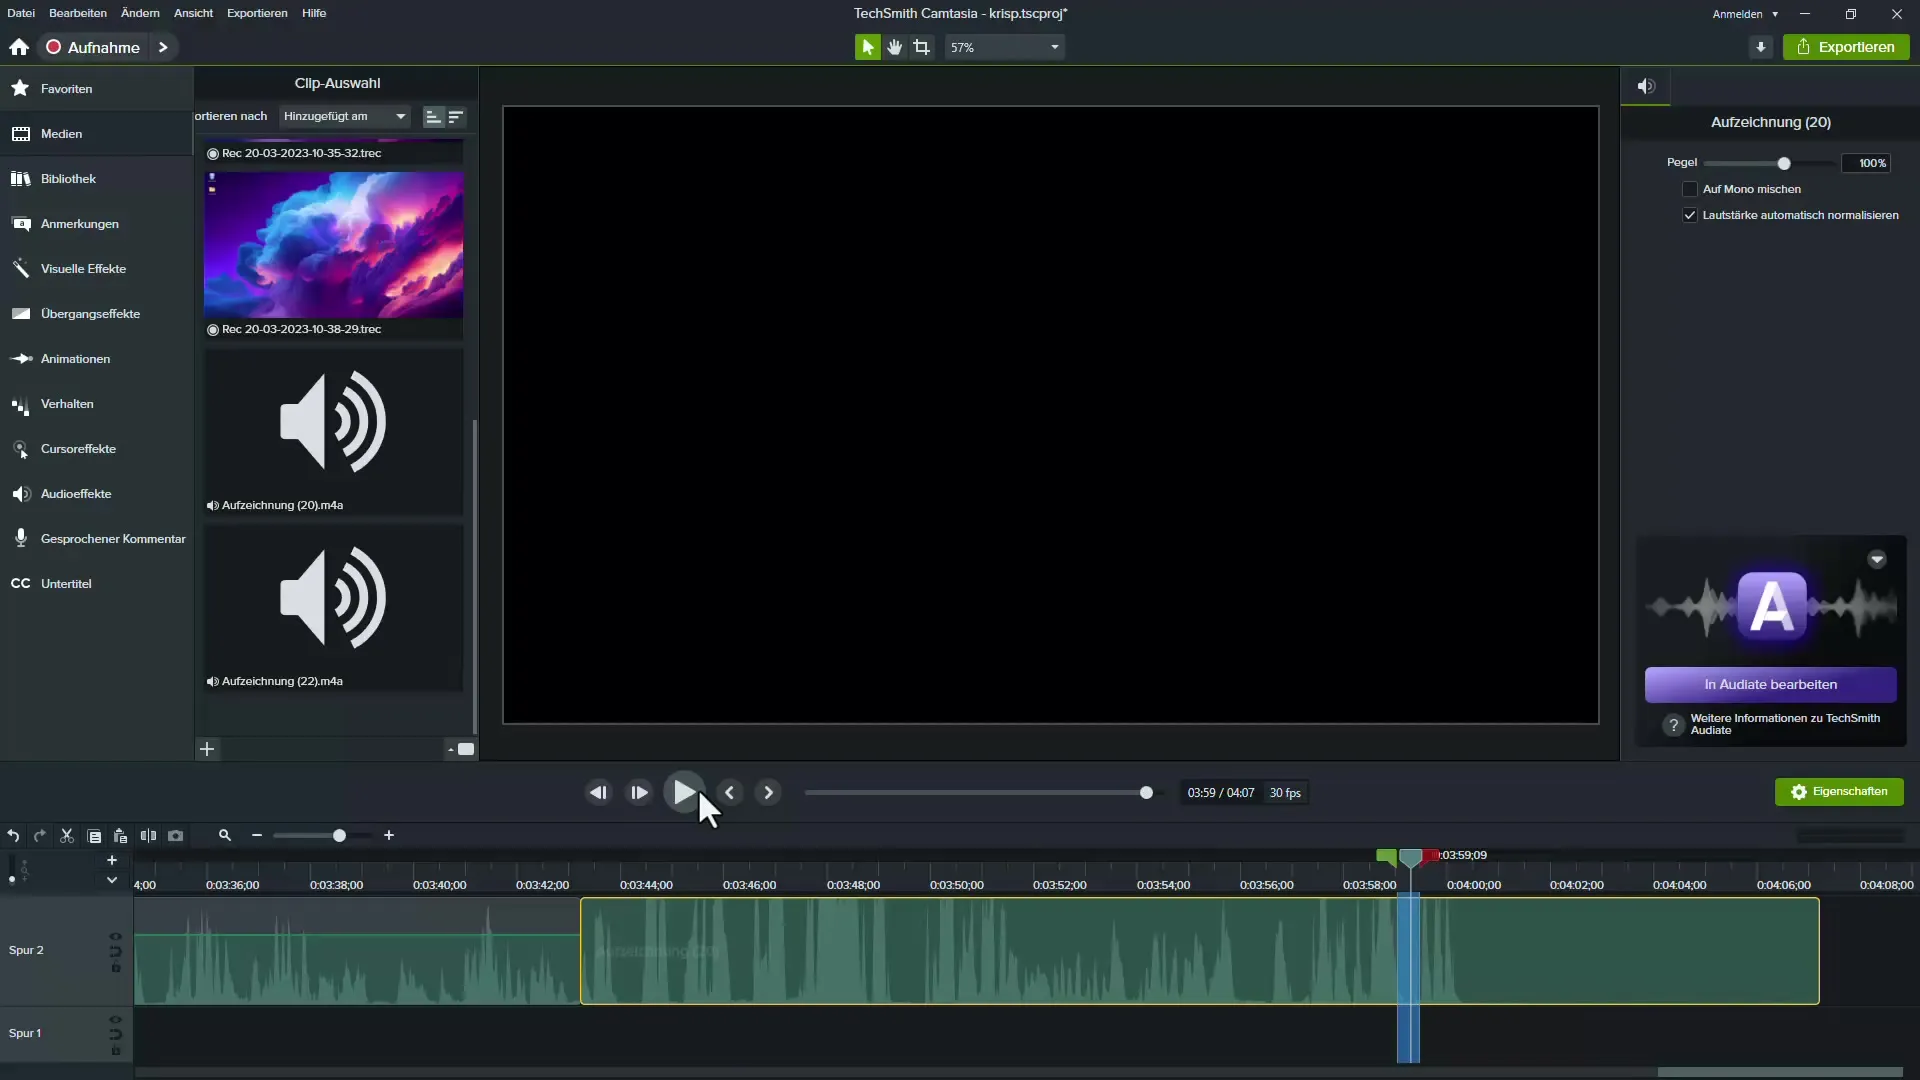Open the Exportieren menu

tap(257, 13)
